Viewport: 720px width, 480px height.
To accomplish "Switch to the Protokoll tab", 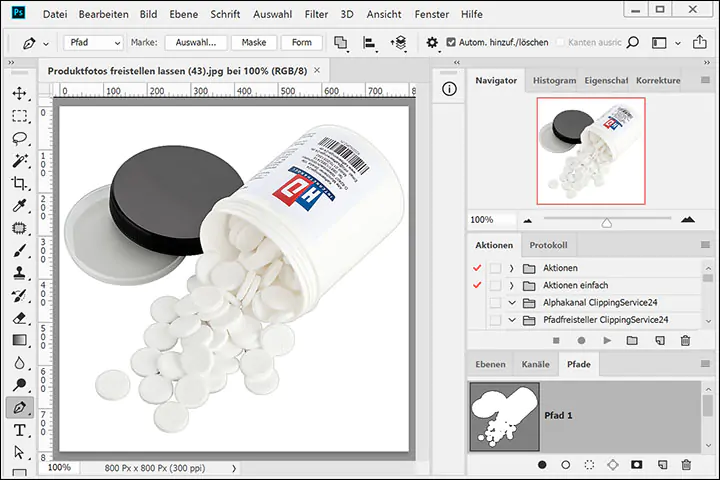I will point(548,245).
